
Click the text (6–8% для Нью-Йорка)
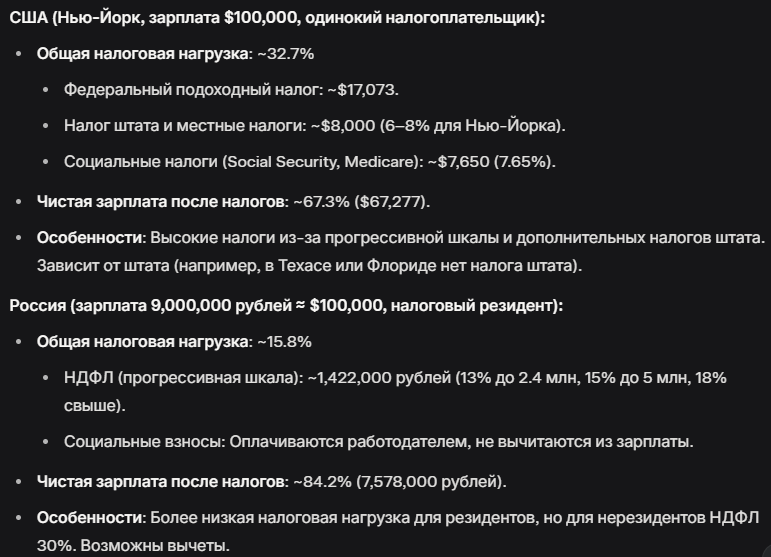click(x=473, y=125)
